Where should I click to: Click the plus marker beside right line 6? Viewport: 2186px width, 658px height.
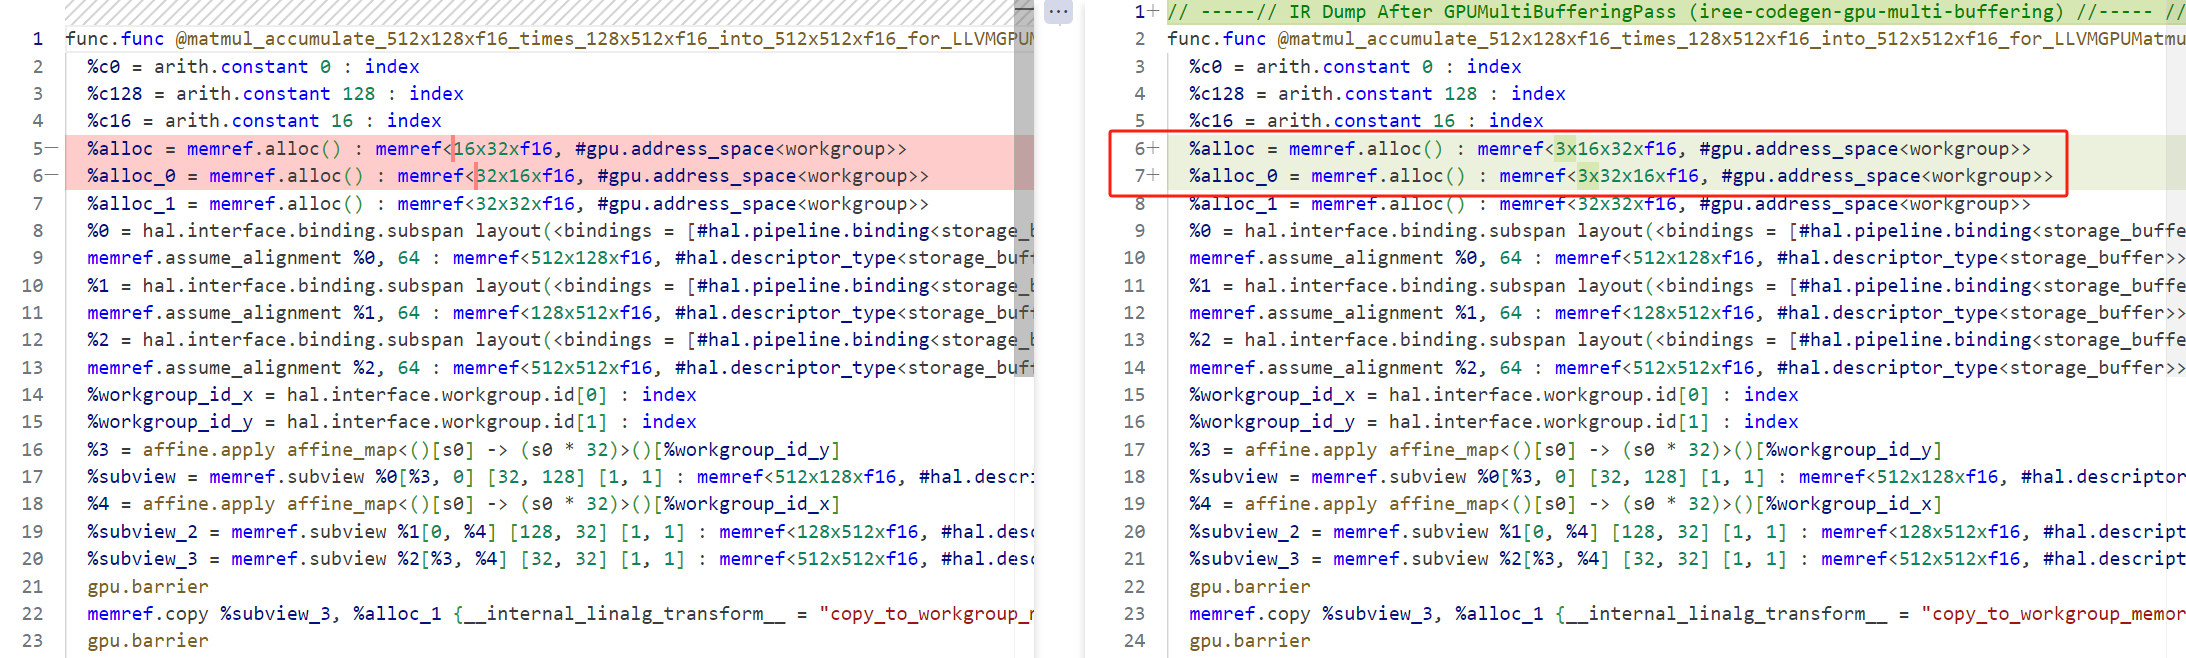coord(1153,148)
